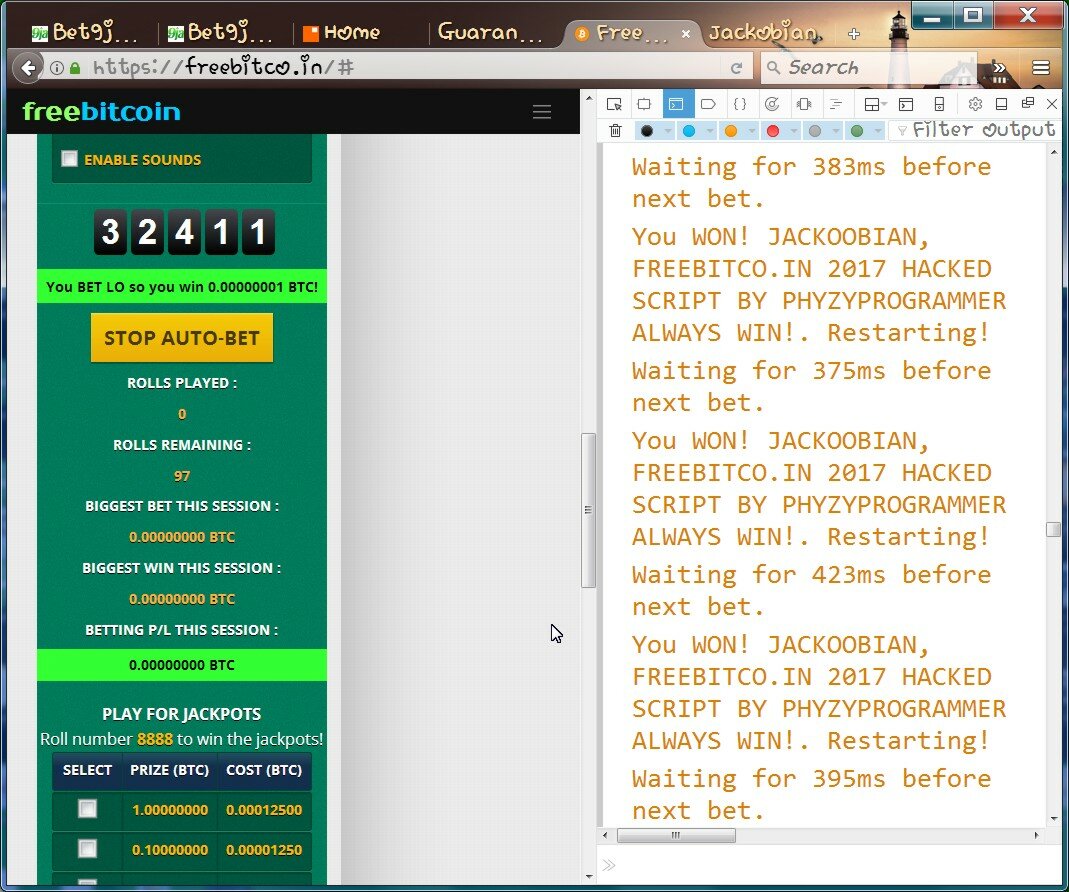
Task: Check the Enable Sounds checkbox
Action: point(70,159)
